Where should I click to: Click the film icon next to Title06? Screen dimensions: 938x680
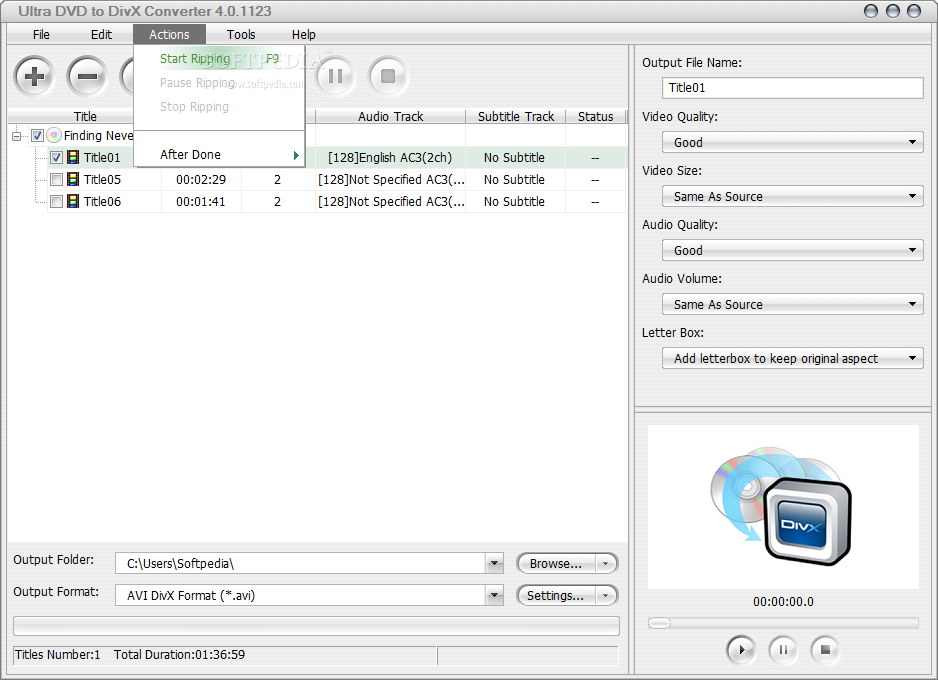(73, 201)
